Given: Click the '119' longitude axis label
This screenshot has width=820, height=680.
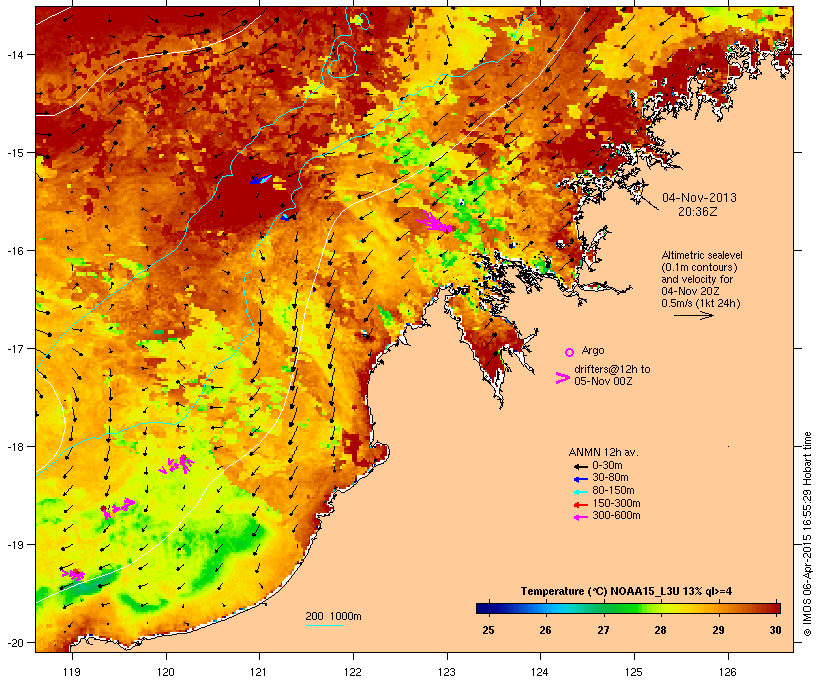Looking at the screenshot, I should tap(72, 672).
